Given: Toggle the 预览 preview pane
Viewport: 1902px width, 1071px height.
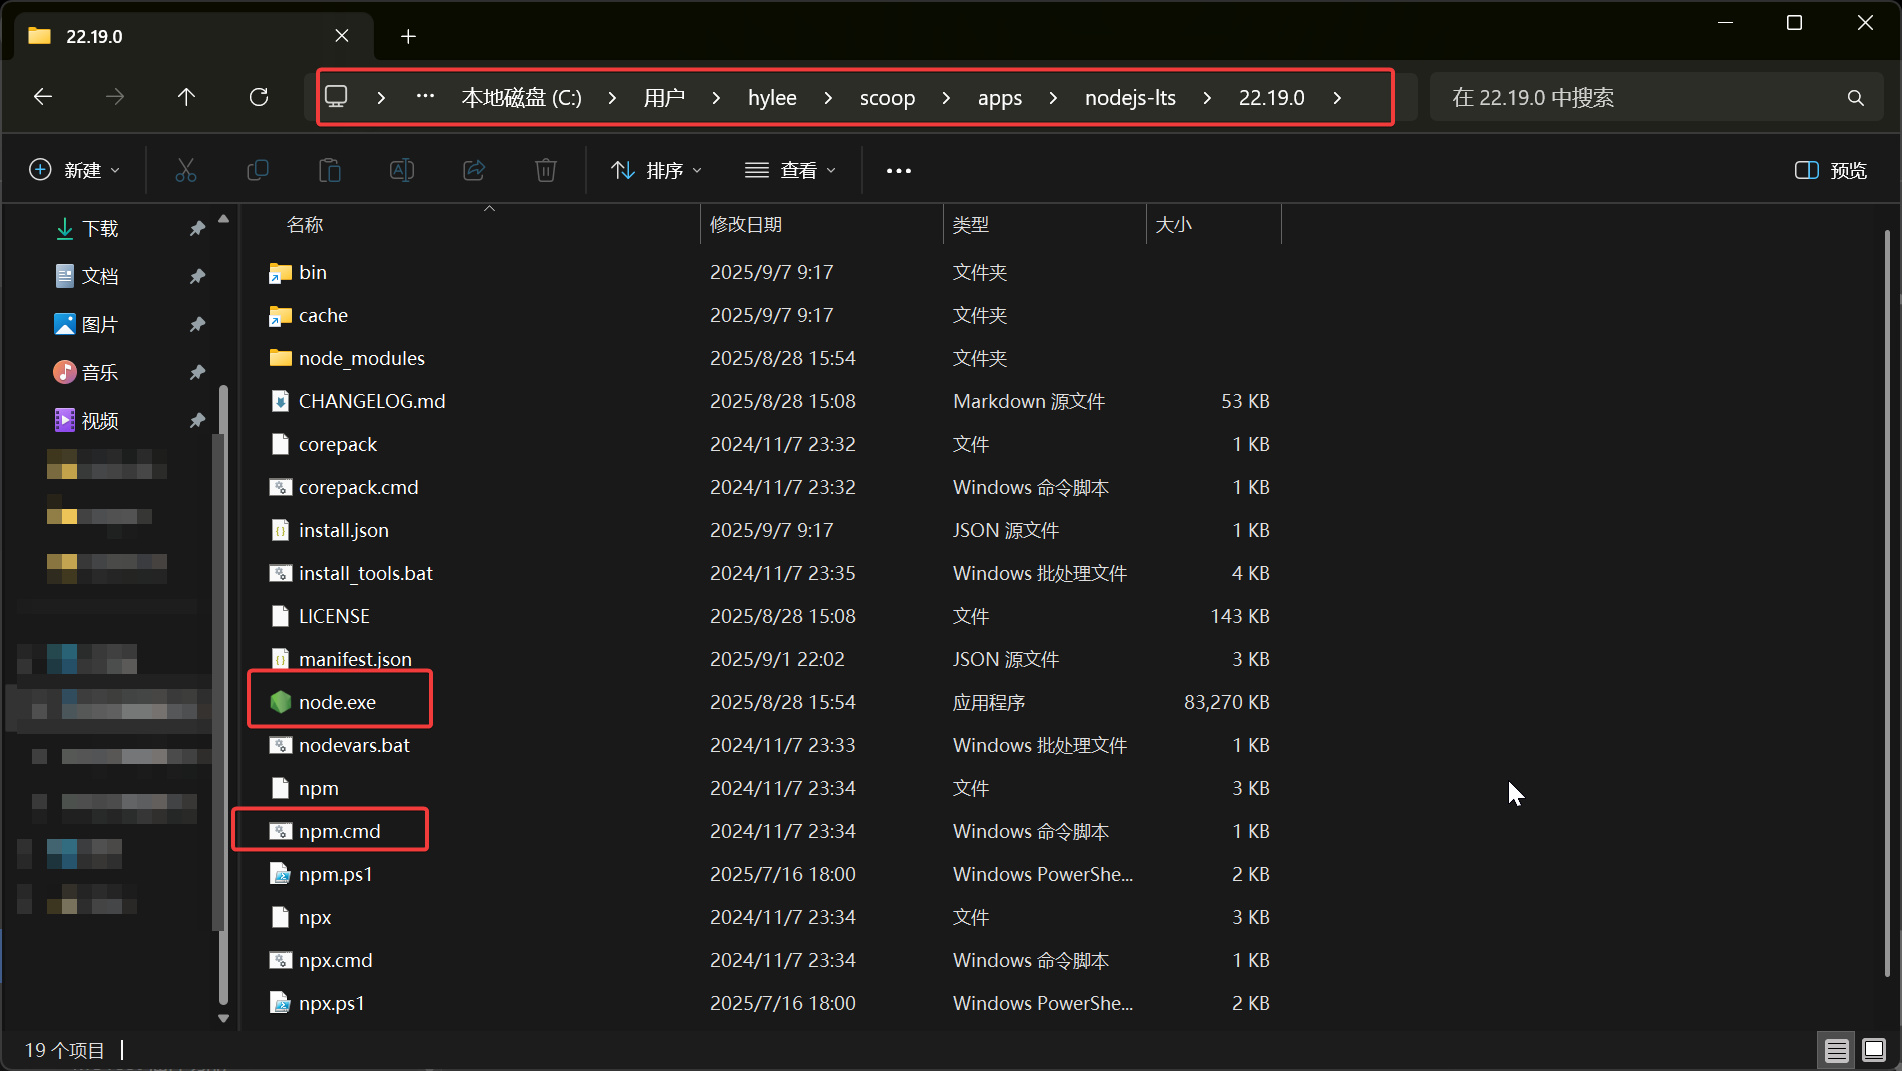Looking at the screenshot, I should [x=1830, y=170].
